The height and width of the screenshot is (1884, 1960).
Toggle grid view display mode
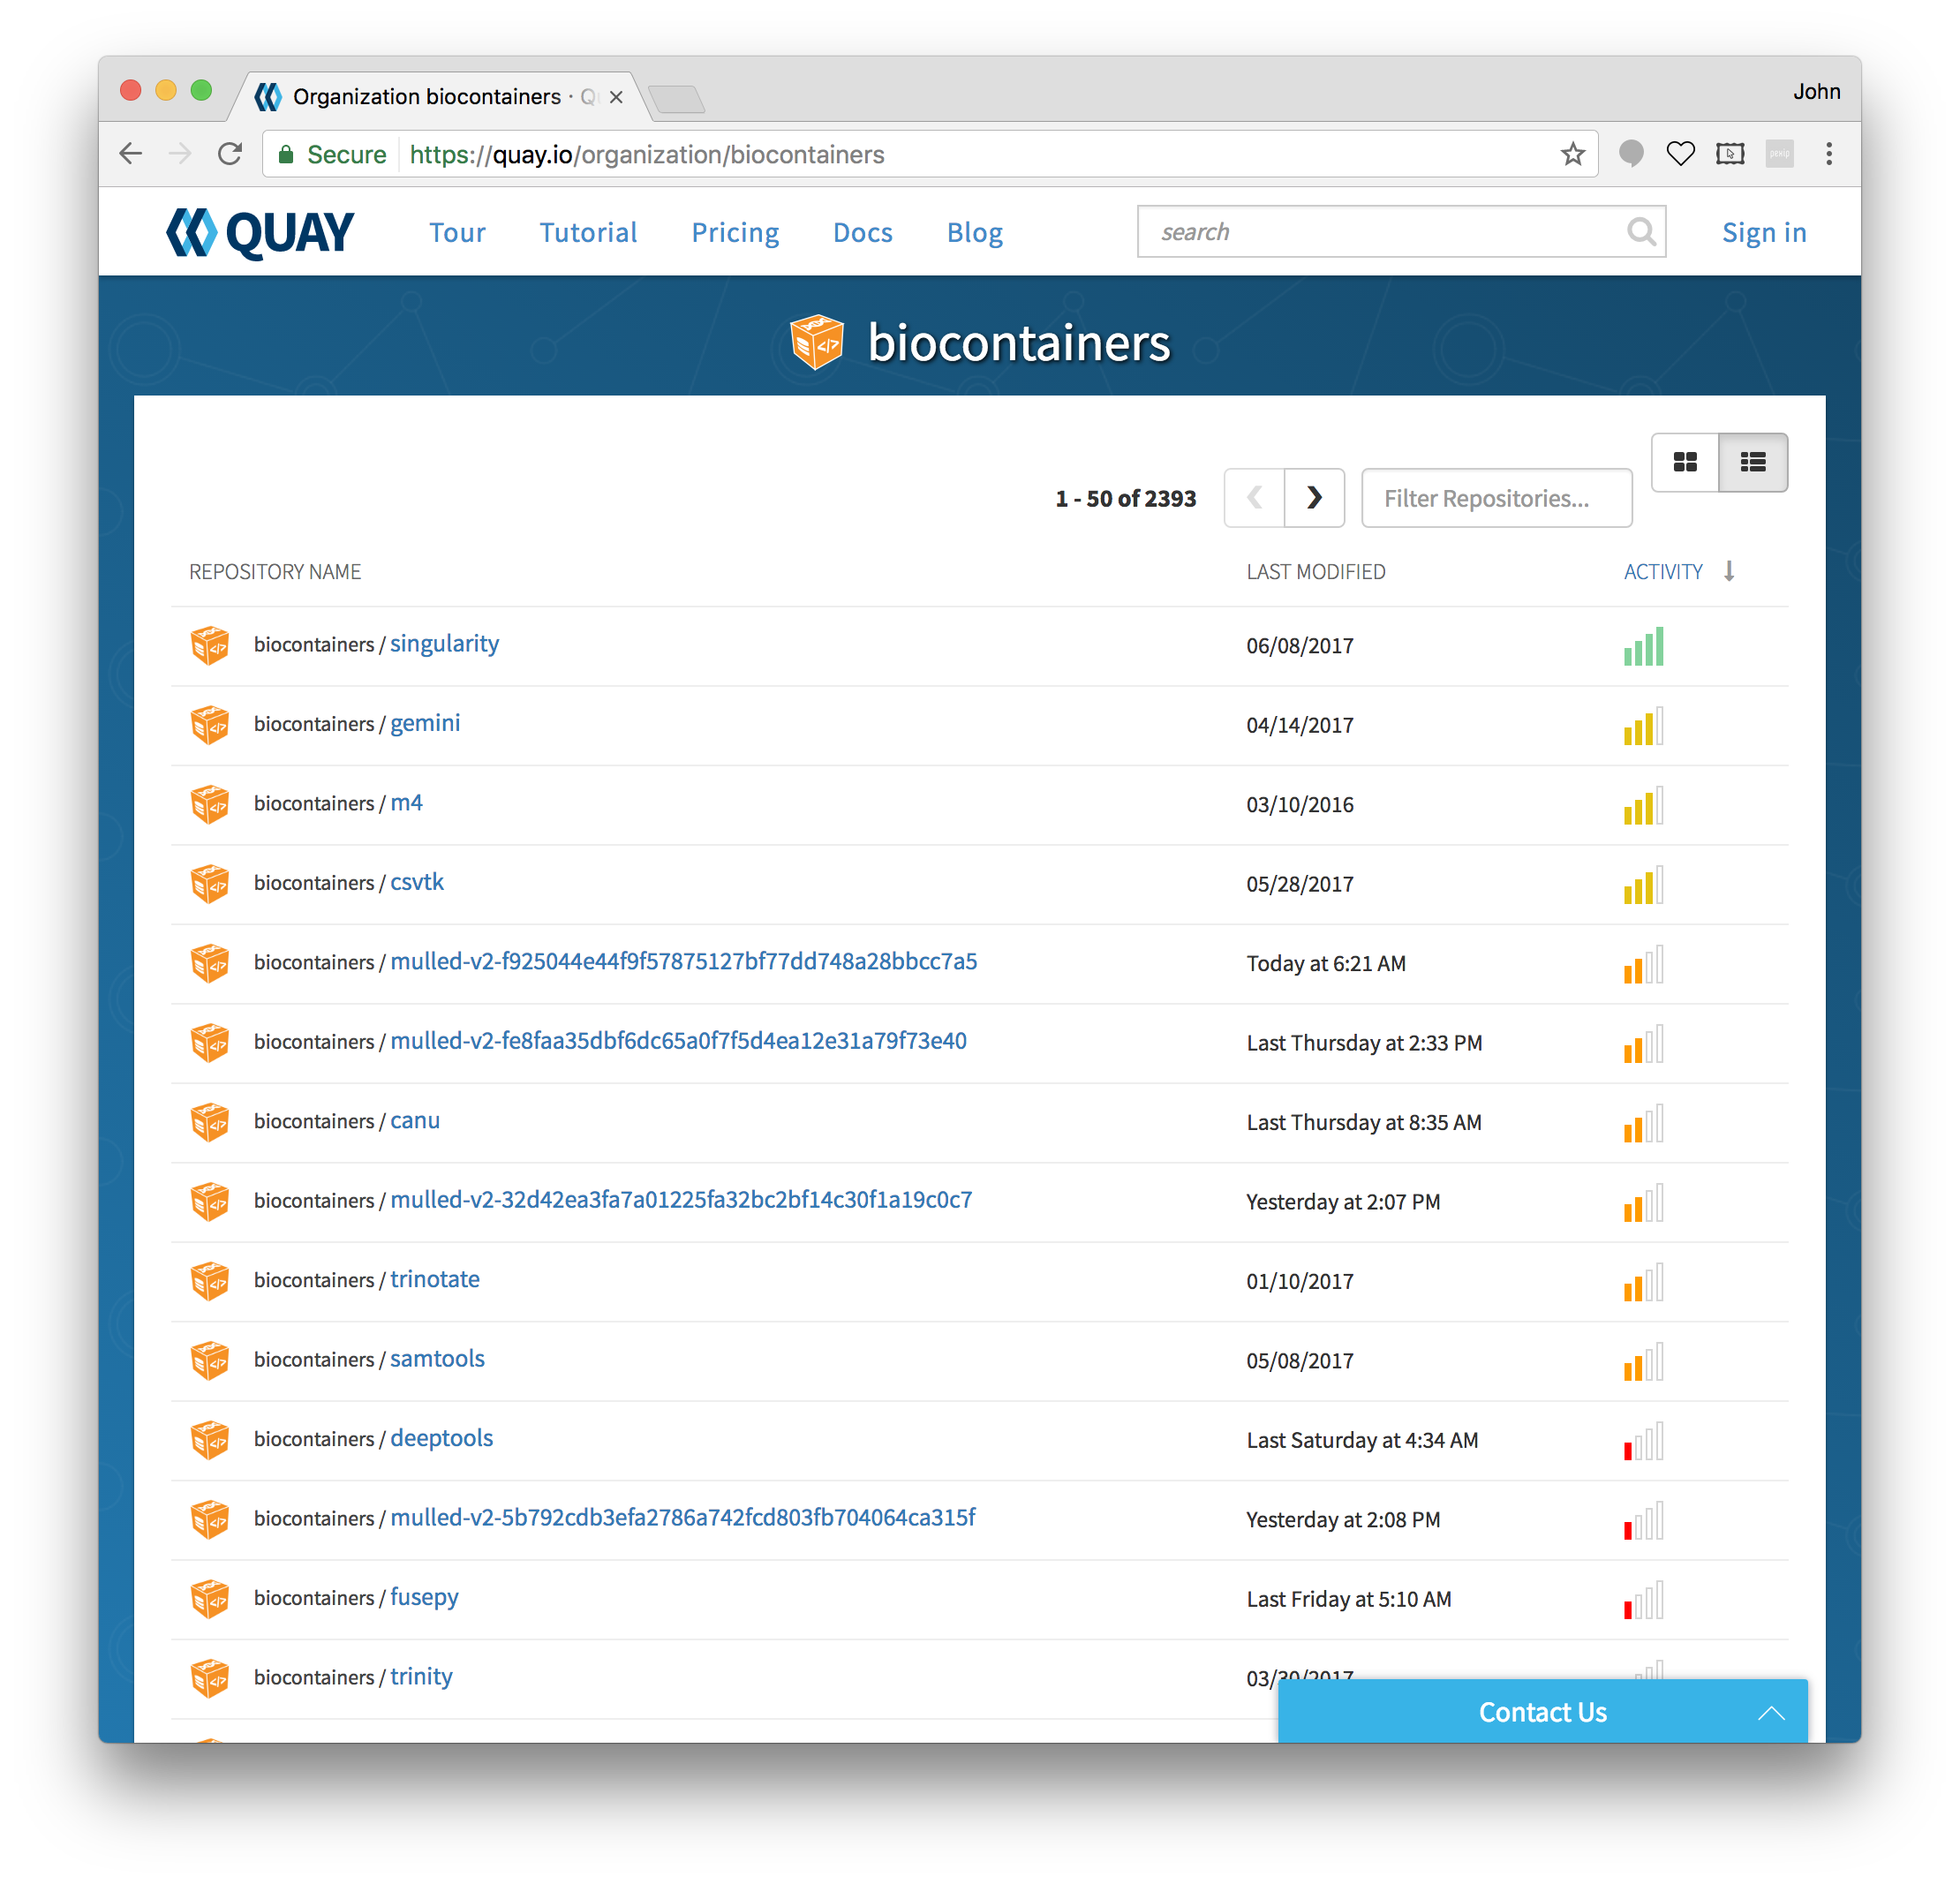click(1685, 460)
